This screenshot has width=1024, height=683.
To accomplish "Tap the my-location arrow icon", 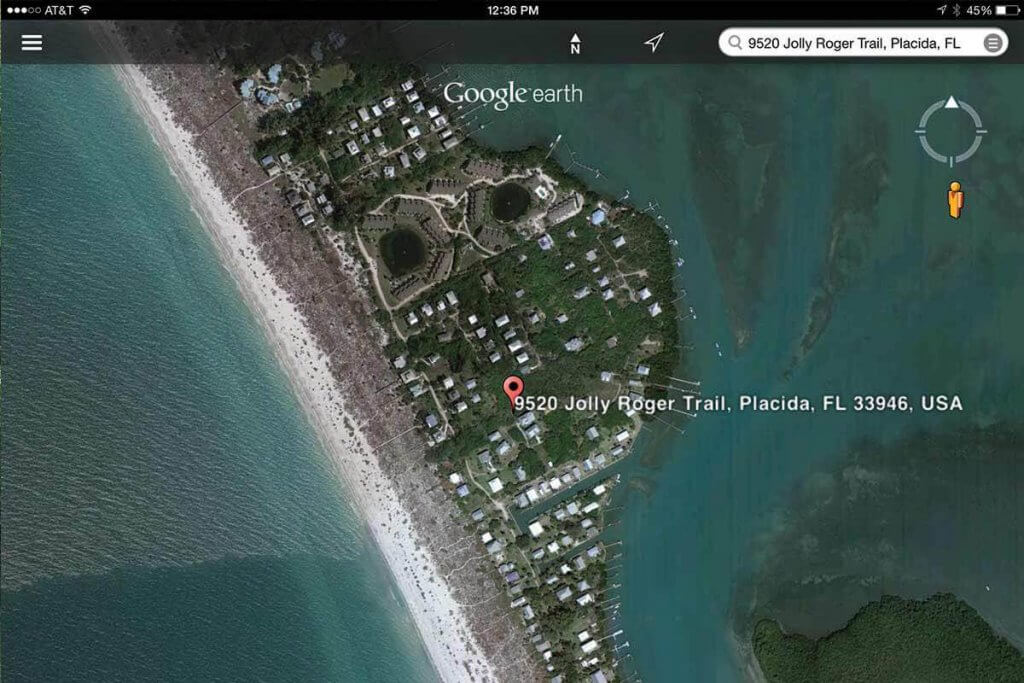I will pyautogui.click(x=654, y=42).
